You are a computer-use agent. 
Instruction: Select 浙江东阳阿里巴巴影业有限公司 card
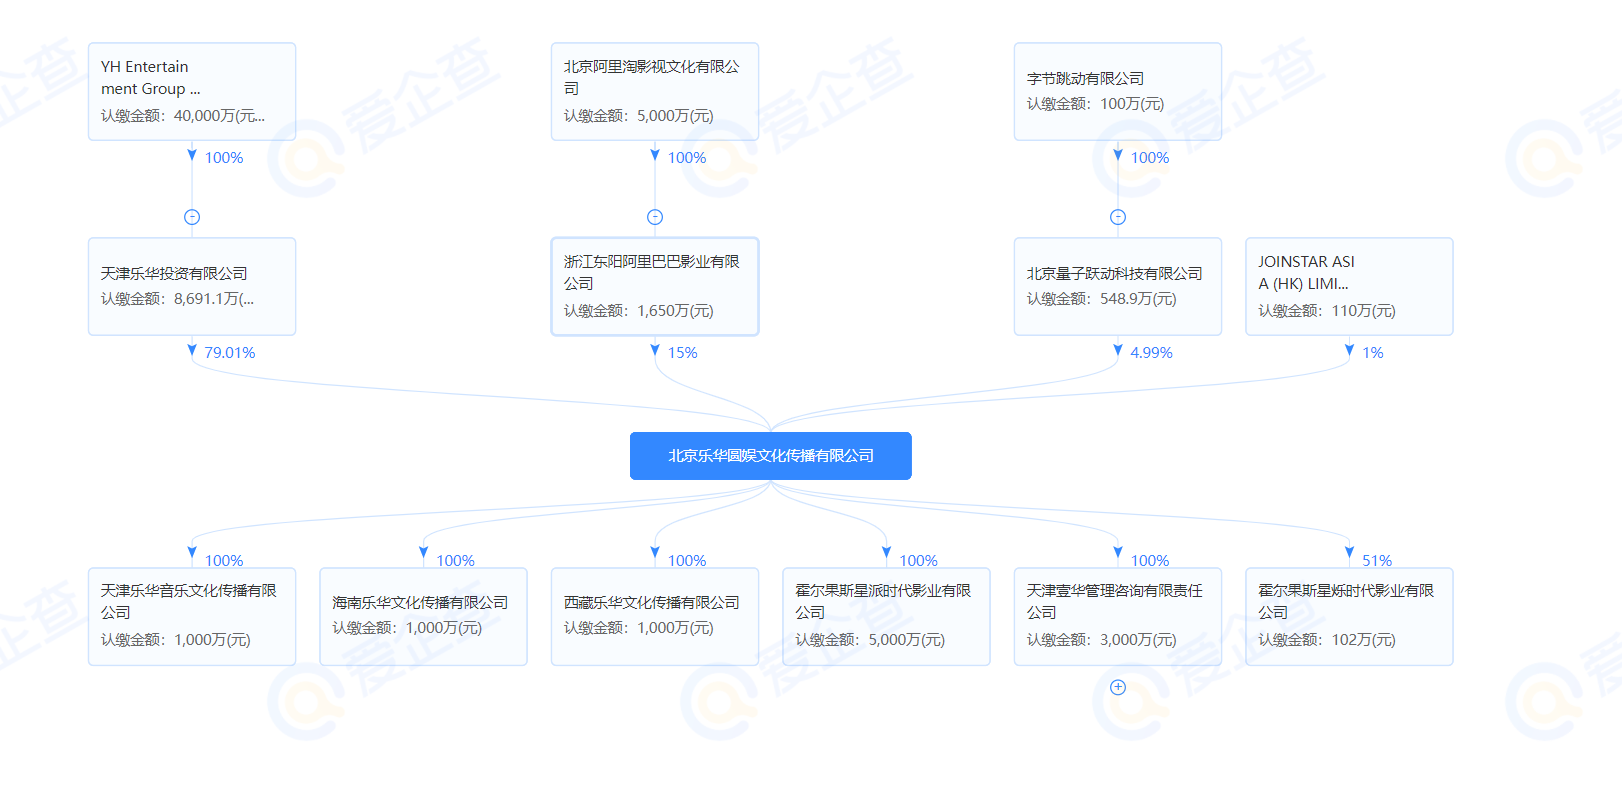point(655,286)
